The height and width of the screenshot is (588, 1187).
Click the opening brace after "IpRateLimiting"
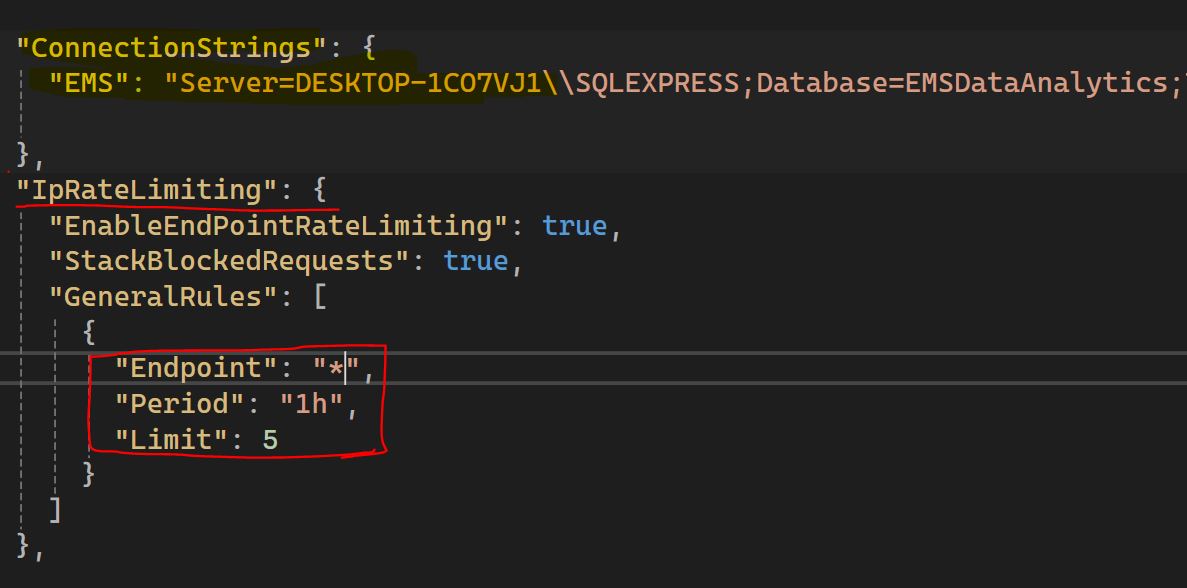[x=320, y=189]
